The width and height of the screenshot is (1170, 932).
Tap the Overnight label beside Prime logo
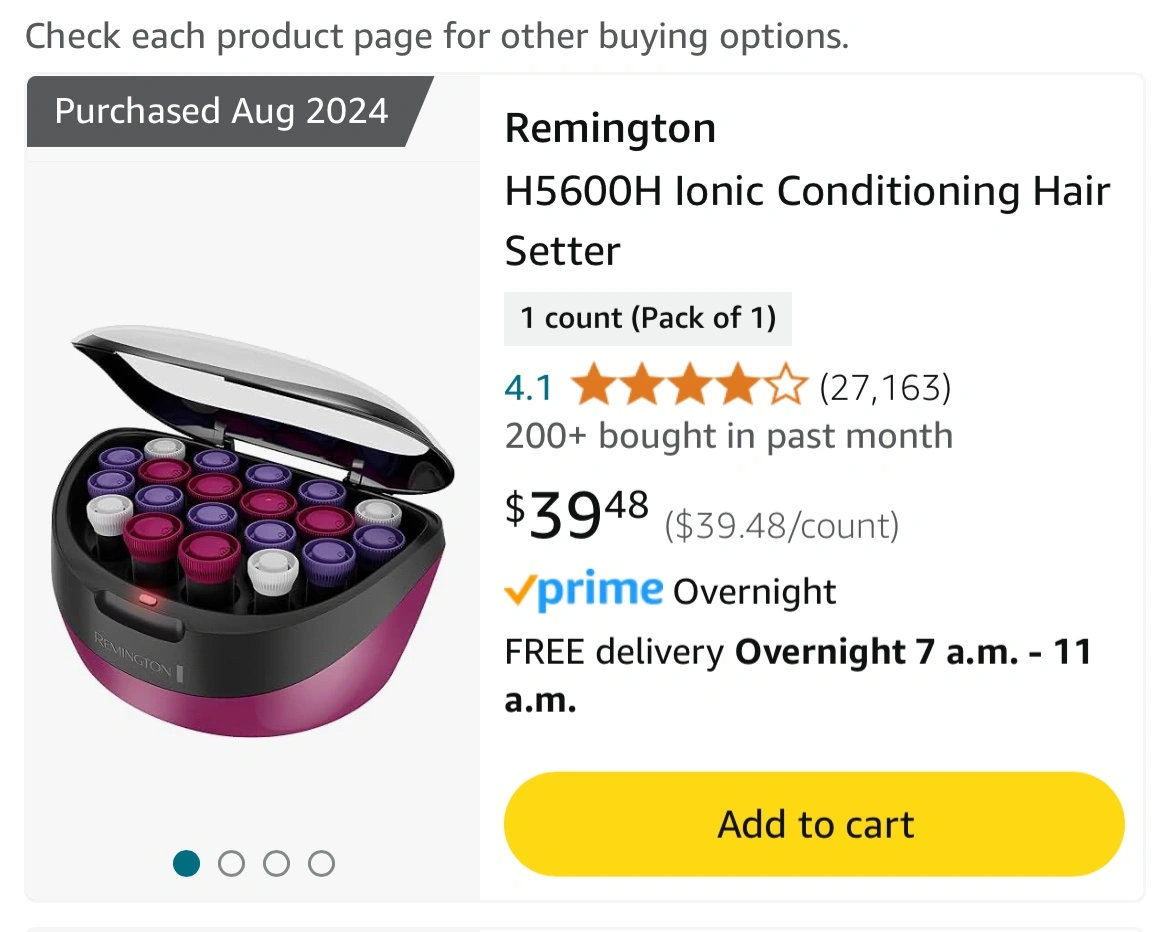(754, 592)
